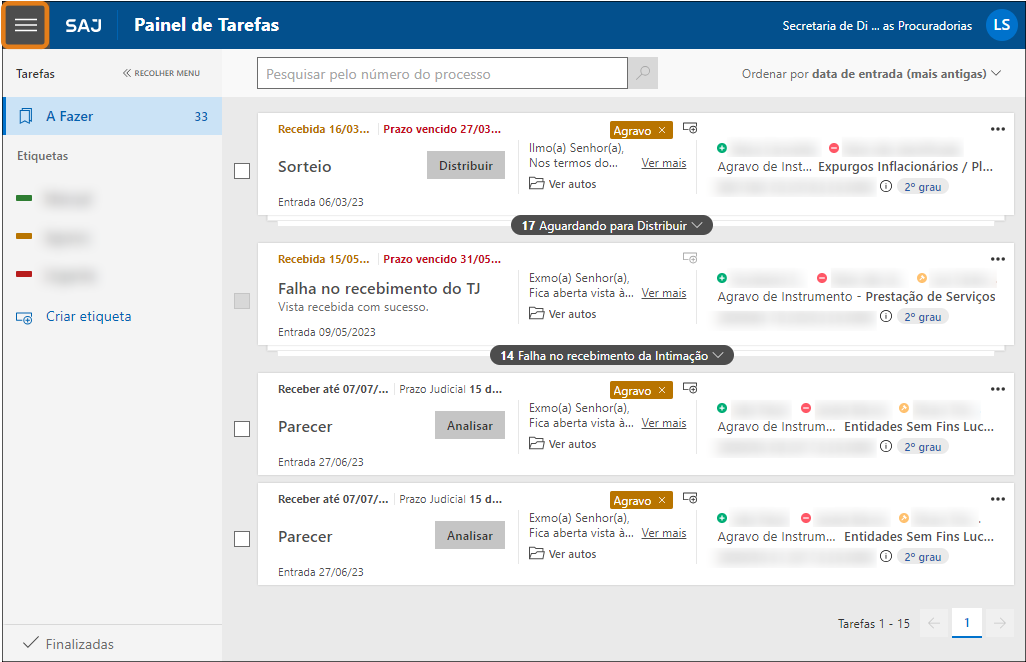Expand 17 Aguardando para Distribuir group
The width and height of the screenshot is (1026, 662).
(x=611, y=226)
